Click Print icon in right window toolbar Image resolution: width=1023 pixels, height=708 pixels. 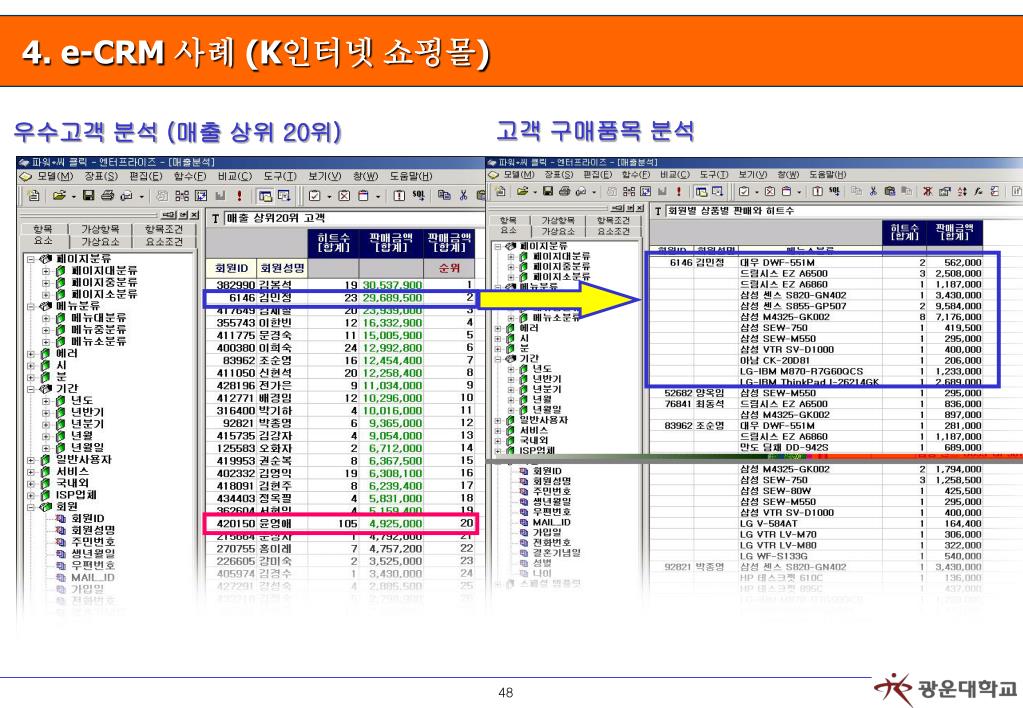[565, 191]
